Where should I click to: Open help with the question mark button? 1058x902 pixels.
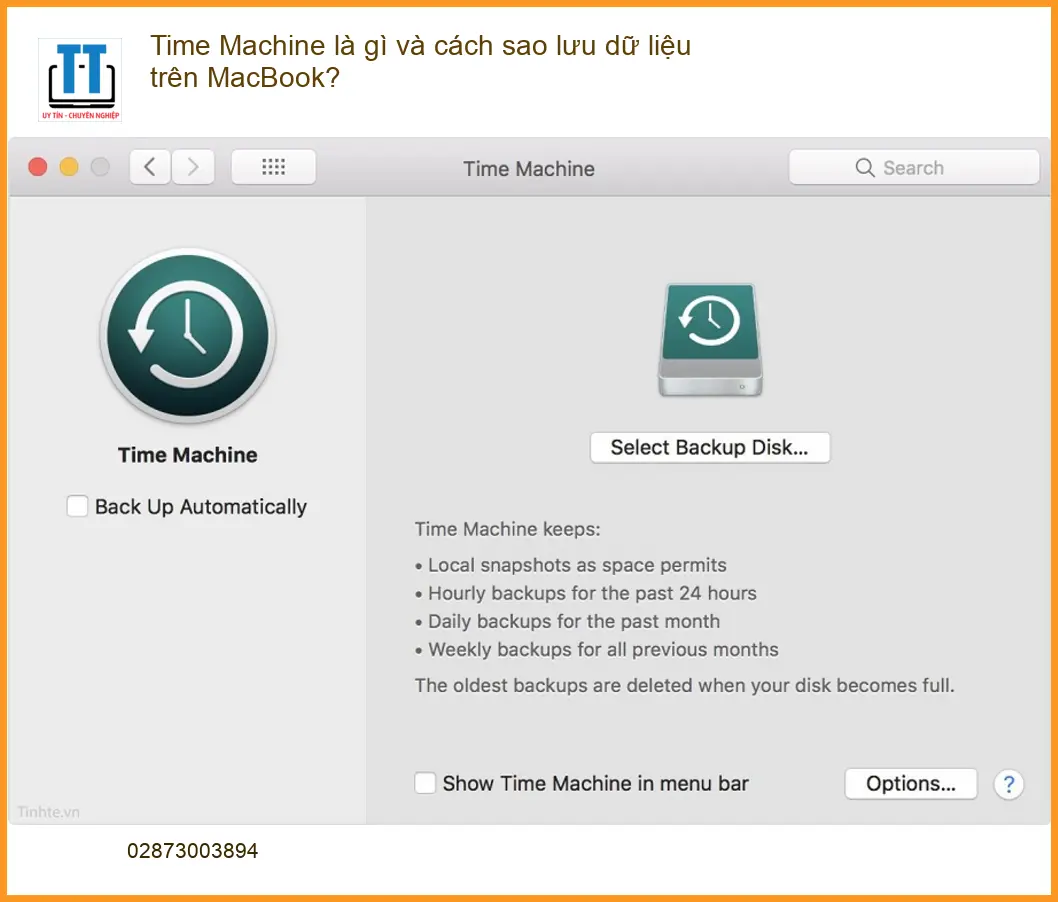[x=1009, y=784]
